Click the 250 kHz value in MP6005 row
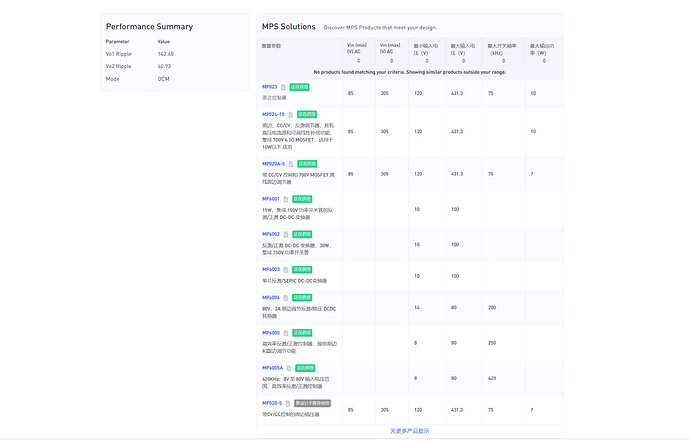The image size is (690, 441). 492,343
